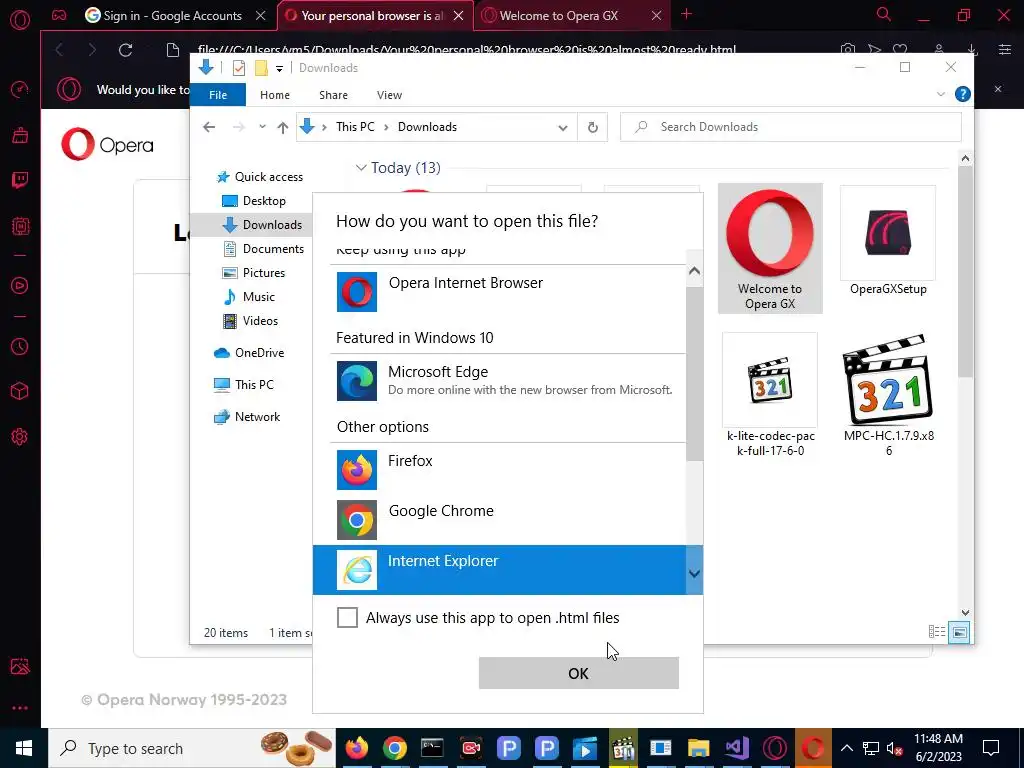Go back in File Explorer
Image resolution: width=1024 pixels, height=768 pixels.
209,127
